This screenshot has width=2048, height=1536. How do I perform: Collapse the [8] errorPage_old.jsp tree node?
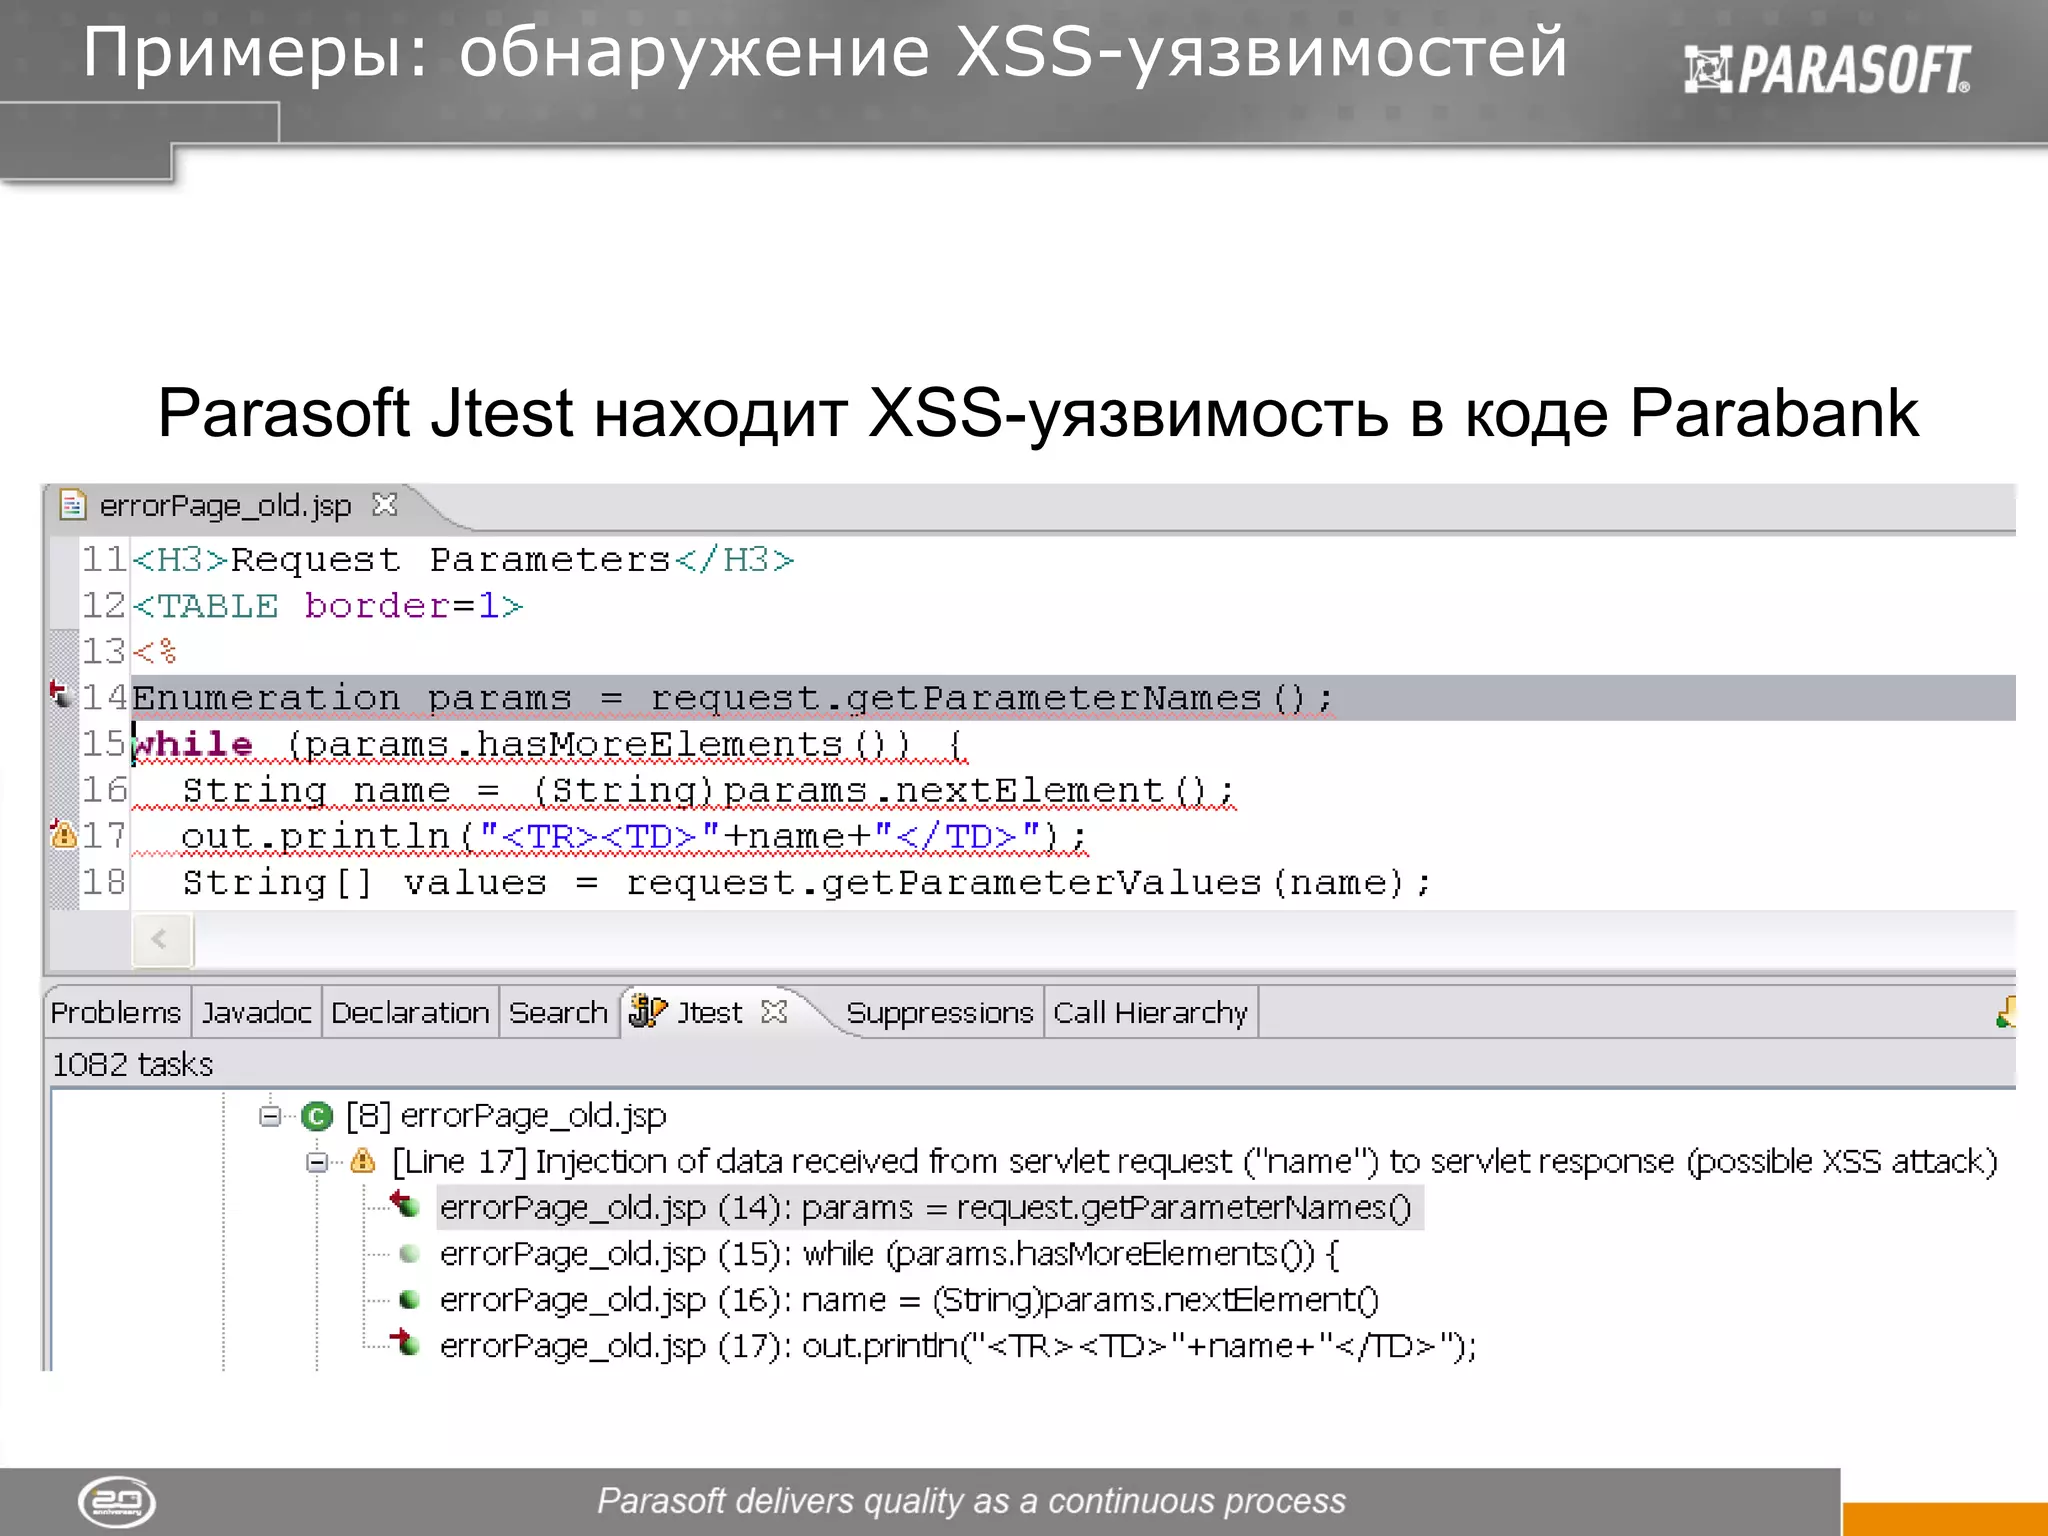(269, 1116)
